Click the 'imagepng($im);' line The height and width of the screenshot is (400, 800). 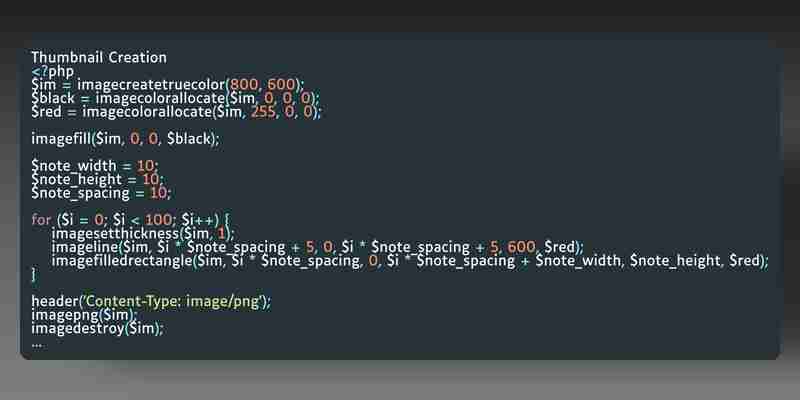point(84,315)
